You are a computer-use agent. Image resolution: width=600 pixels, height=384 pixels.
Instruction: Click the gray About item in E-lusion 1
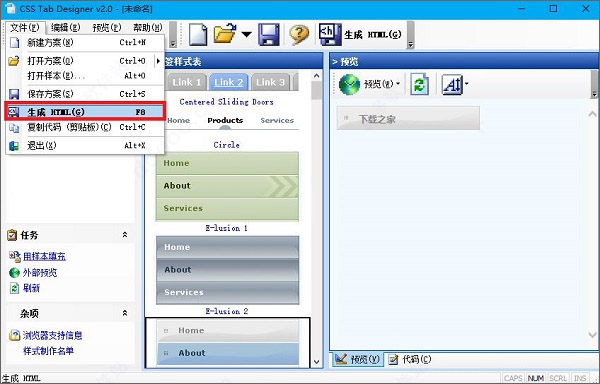pyautogui.click(x=227, y=270)
